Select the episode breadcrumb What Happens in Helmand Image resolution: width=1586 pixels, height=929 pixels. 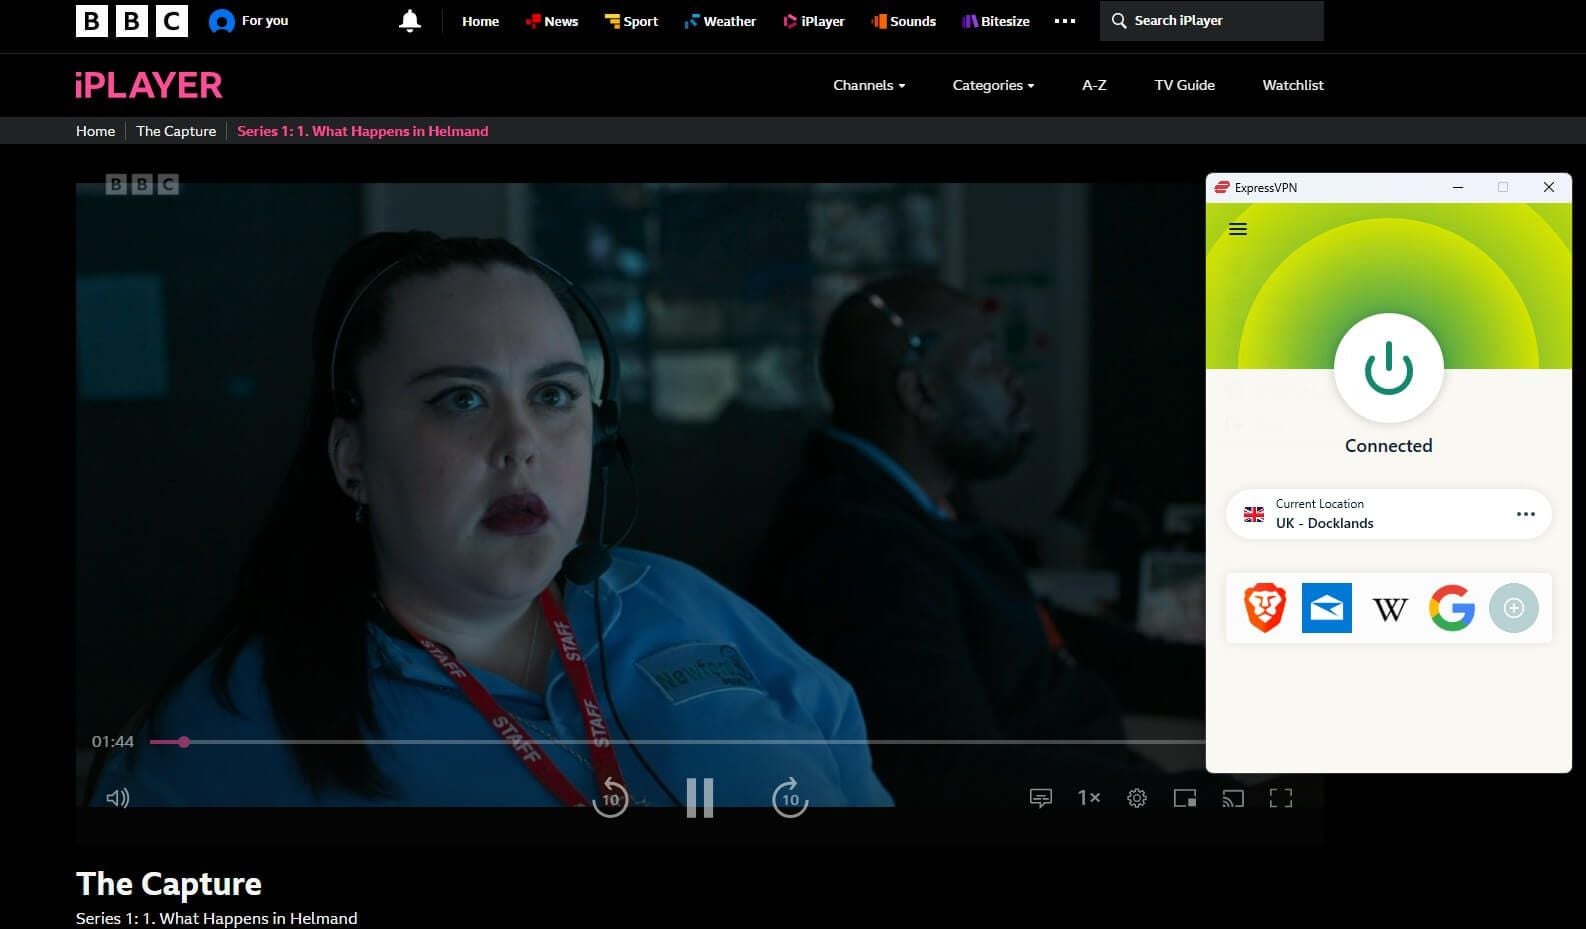point(363,131)
